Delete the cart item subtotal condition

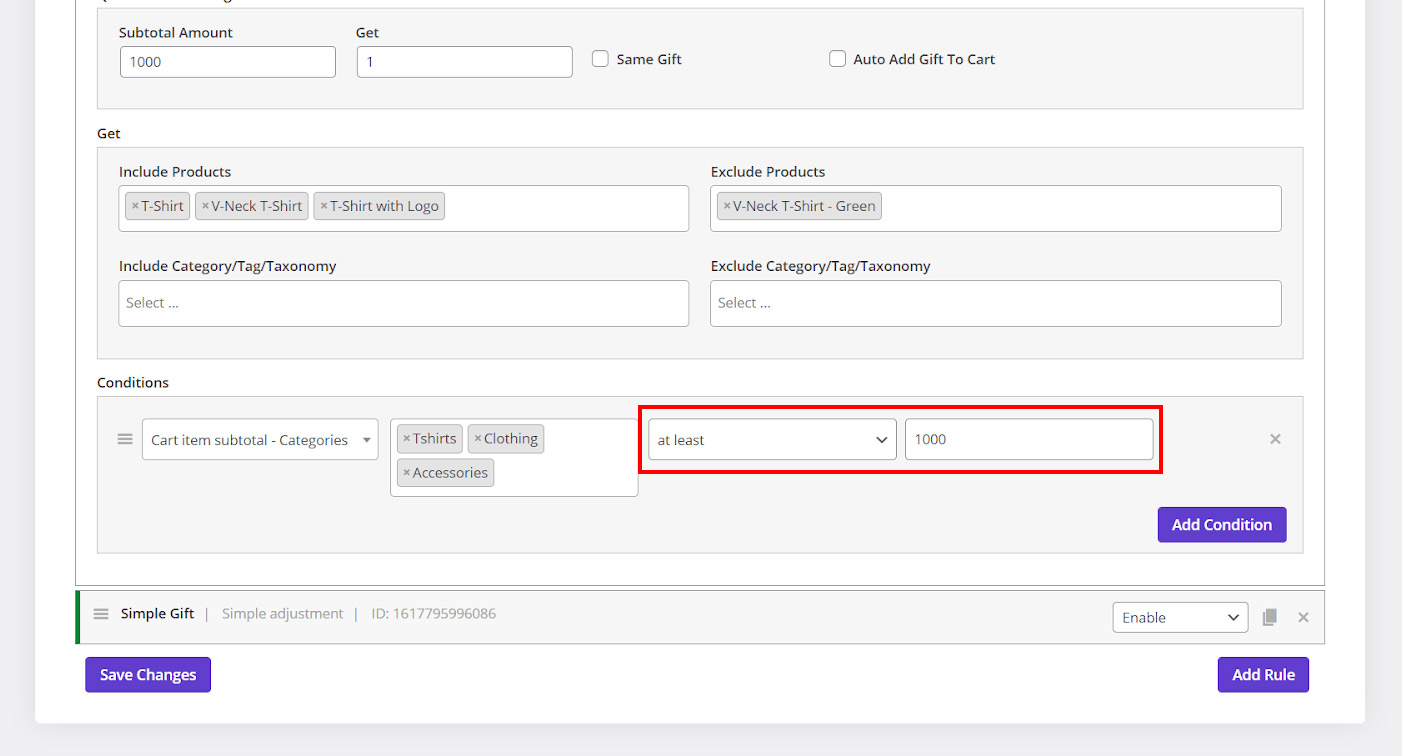click(x=1275, y=439)
